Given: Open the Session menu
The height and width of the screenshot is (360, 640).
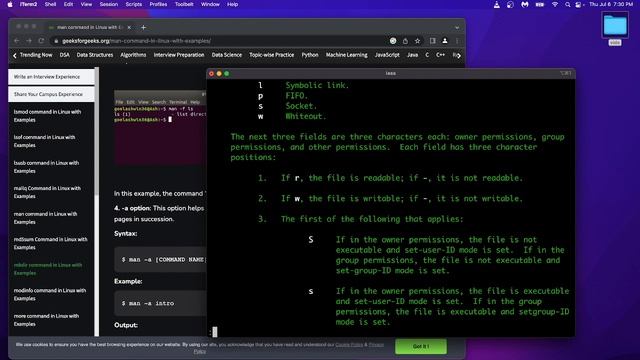Looking at the screenshot, I should pos(109,4).
